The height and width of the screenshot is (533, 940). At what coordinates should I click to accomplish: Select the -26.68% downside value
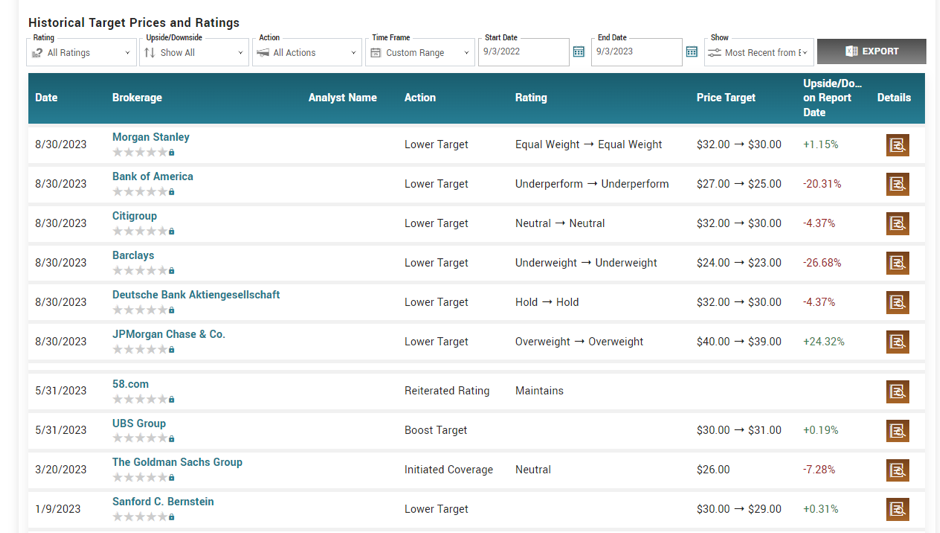pyautogui.click(x=822, y=263)
